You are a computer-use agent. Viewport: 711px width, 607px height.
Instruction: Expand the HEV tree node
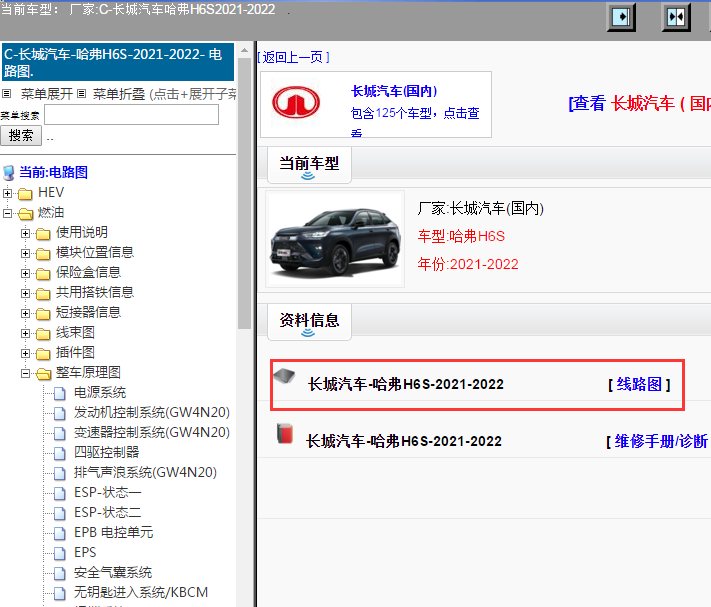click(x=7, y=193)
